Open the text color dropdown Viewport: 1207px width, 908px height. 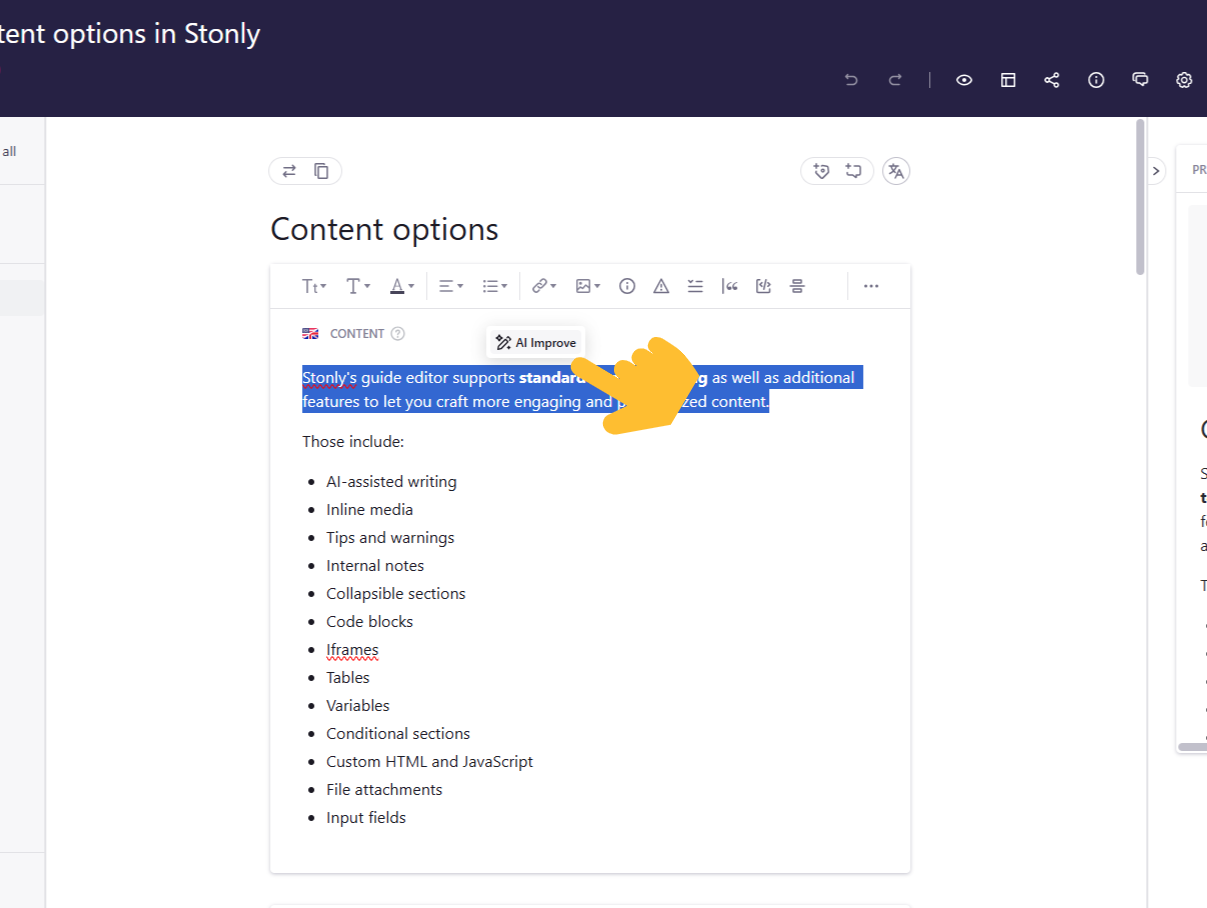(x=401, y=286)
